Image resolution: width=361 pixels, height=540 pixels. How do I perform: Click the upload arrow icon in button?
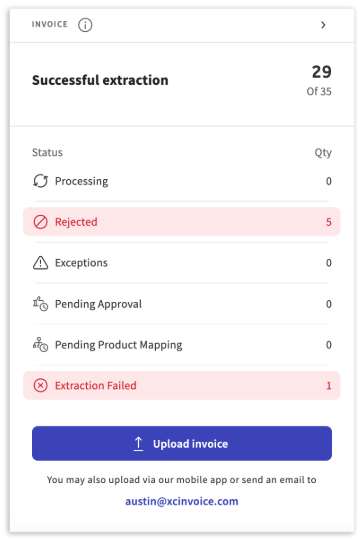coord(138,444)
